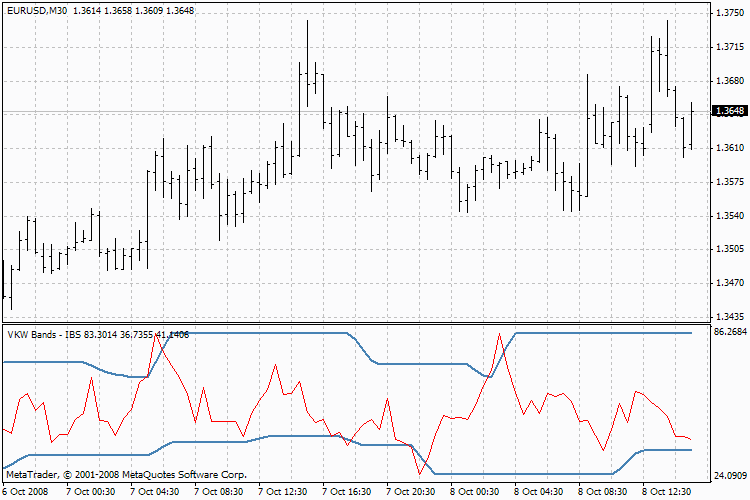Click the 24.0909 indicator scale value
The image size is (750, 500).
coord(730,475)
